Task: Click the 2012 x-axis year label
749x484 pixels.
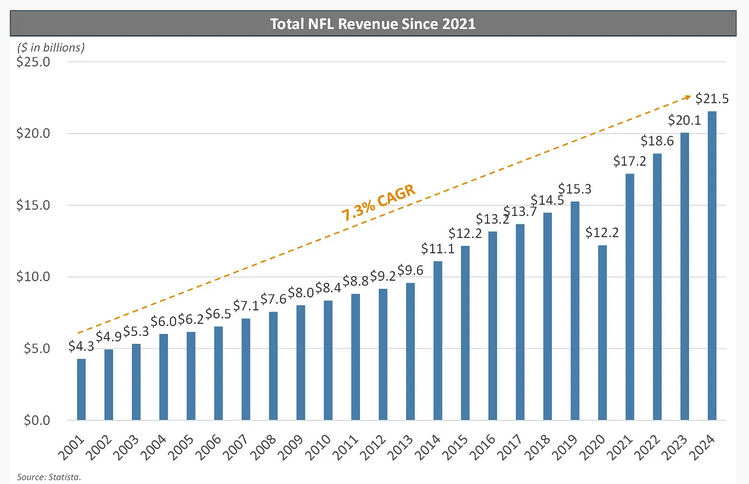Action: (373, 447)
